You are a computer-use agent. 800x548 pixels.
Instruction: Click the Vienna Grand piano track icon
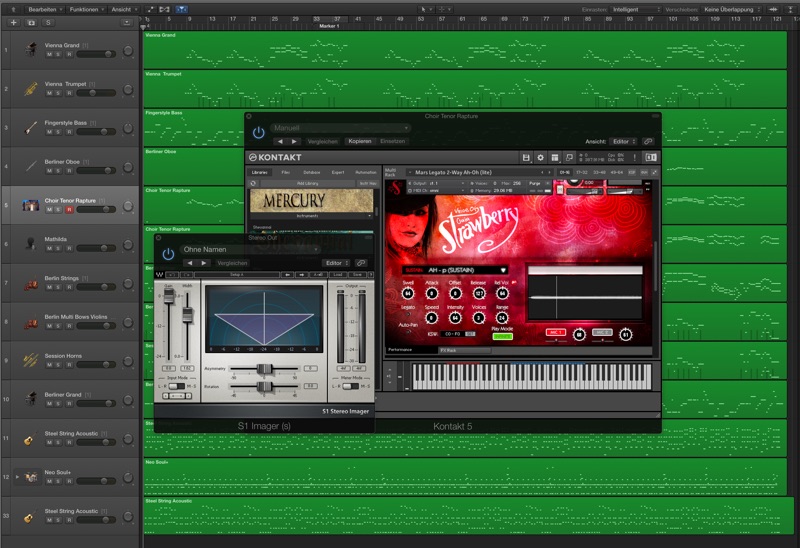[31, 49]
